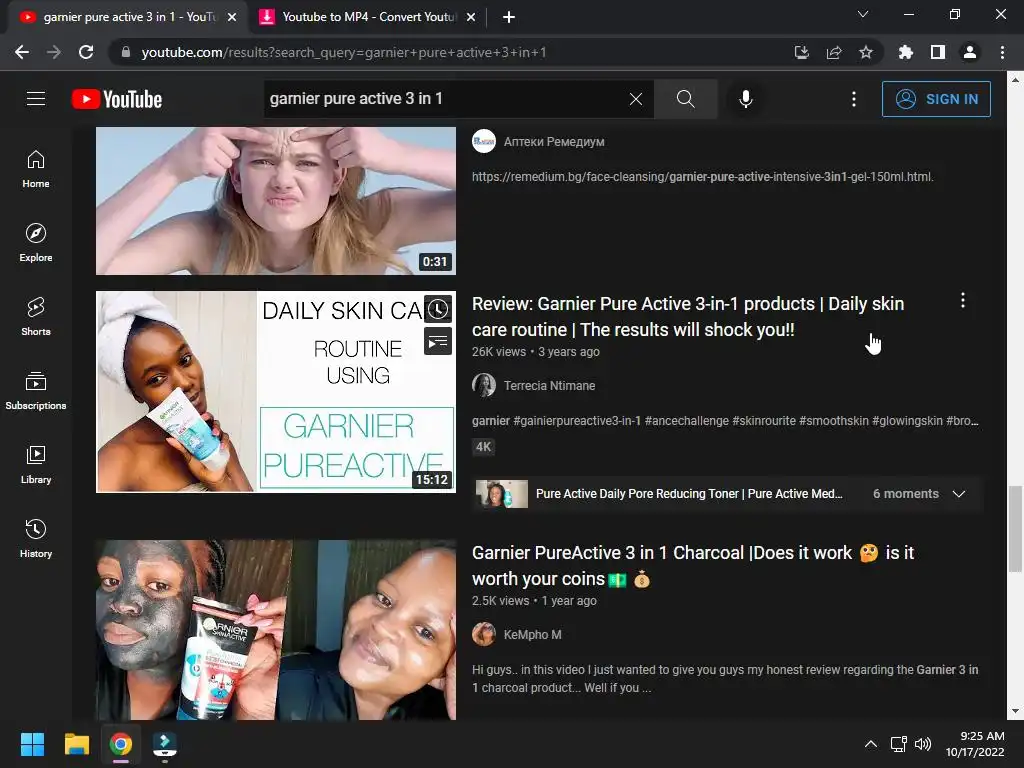This screenshot has width=1024, height=768.
Task: Open Chrome profile icon
Action: click(970, 52)
